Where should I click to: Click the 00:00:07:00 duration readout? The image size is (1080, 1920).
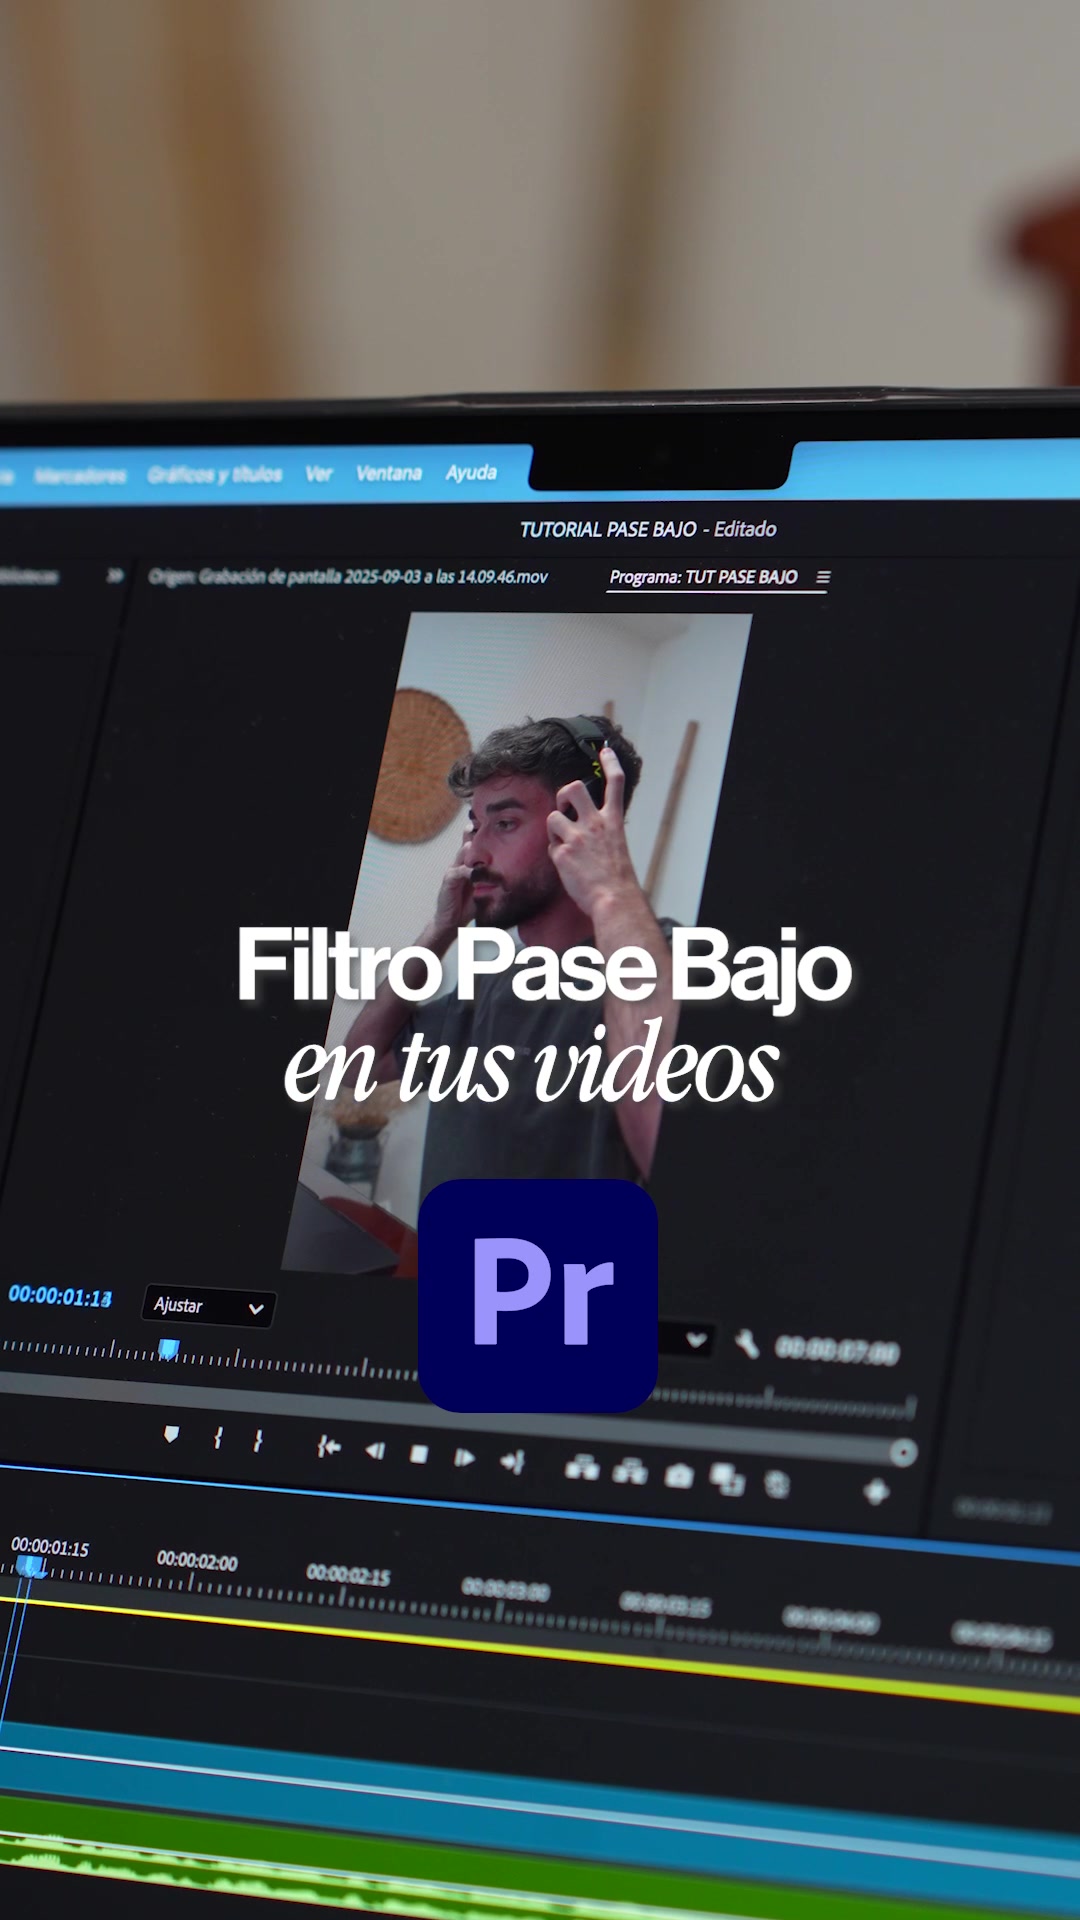tap(838, 1351)
